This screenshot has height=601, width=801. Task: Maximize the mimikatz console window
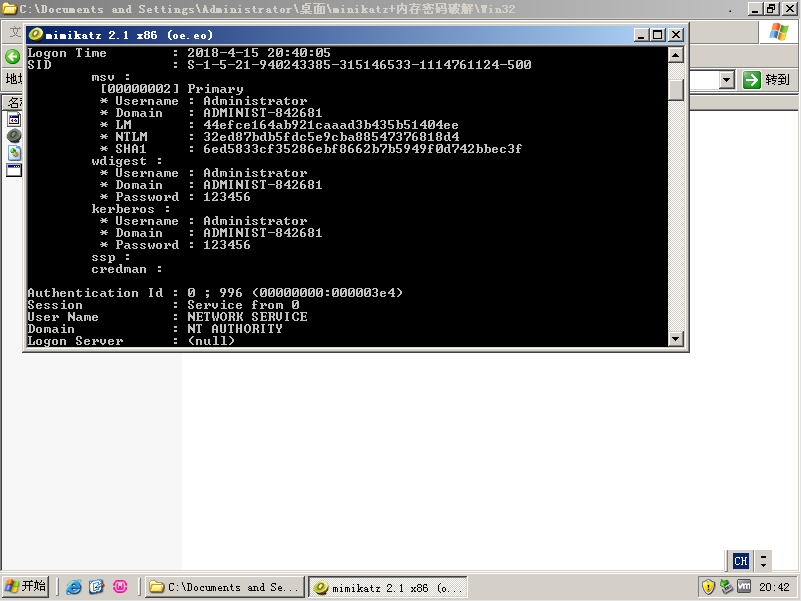(x=658, y=34)
